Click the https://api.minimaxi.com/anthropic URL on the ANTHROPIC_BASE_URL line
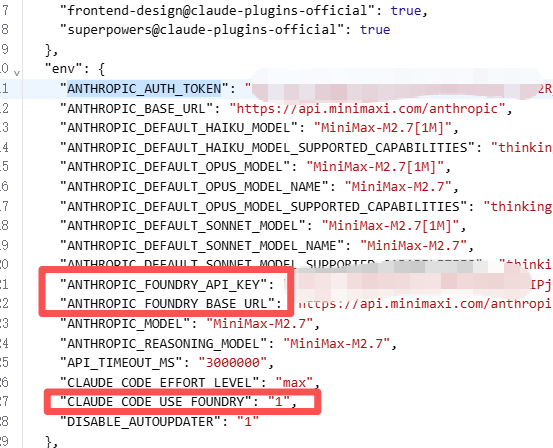This screenshot has height=448, width=553. [367, 108]
